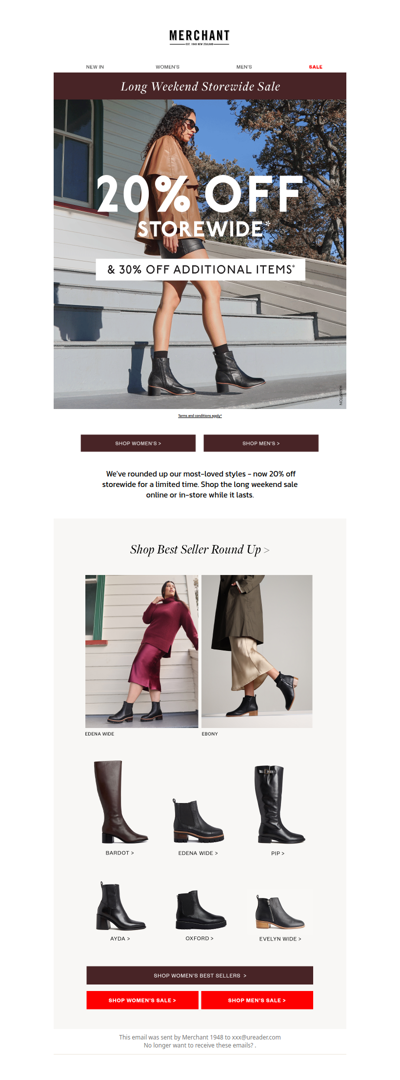View the Ayda heeled boot product

point(120,906)
